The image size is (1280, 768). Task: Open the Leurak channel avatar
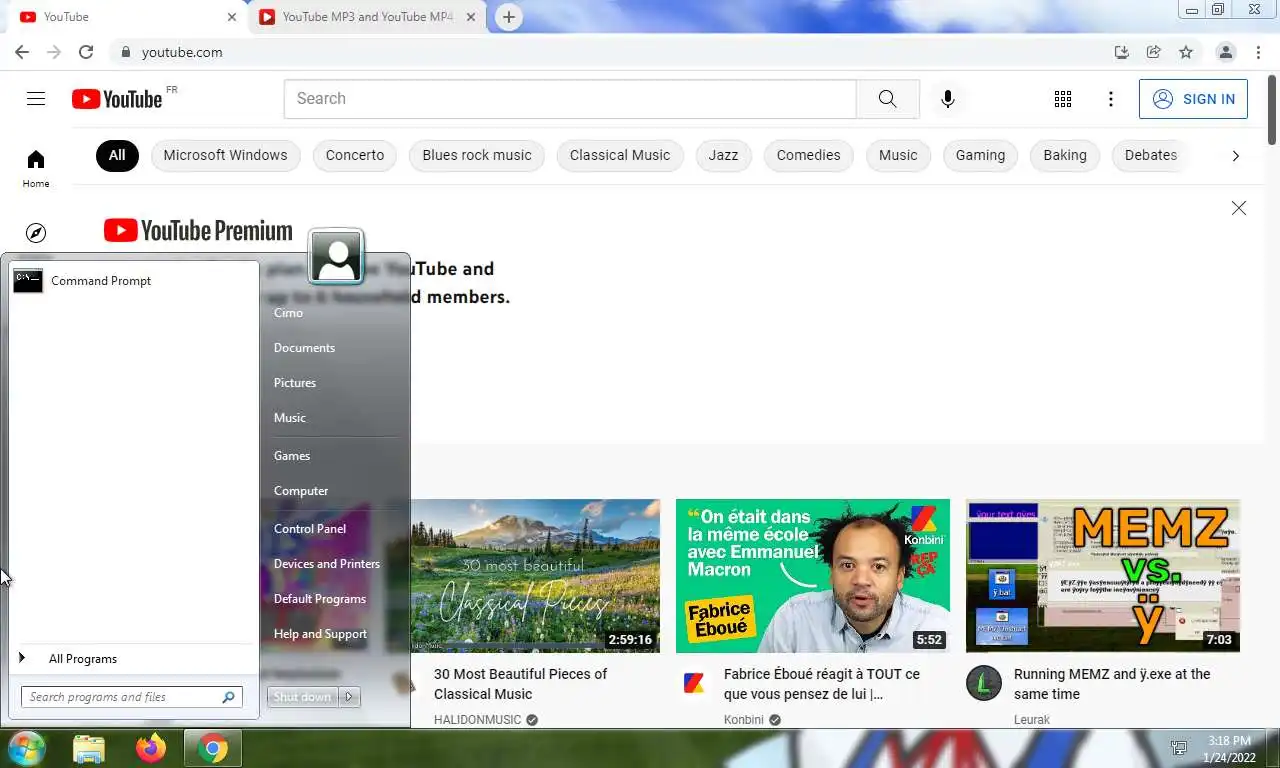(x=984, y=683)
